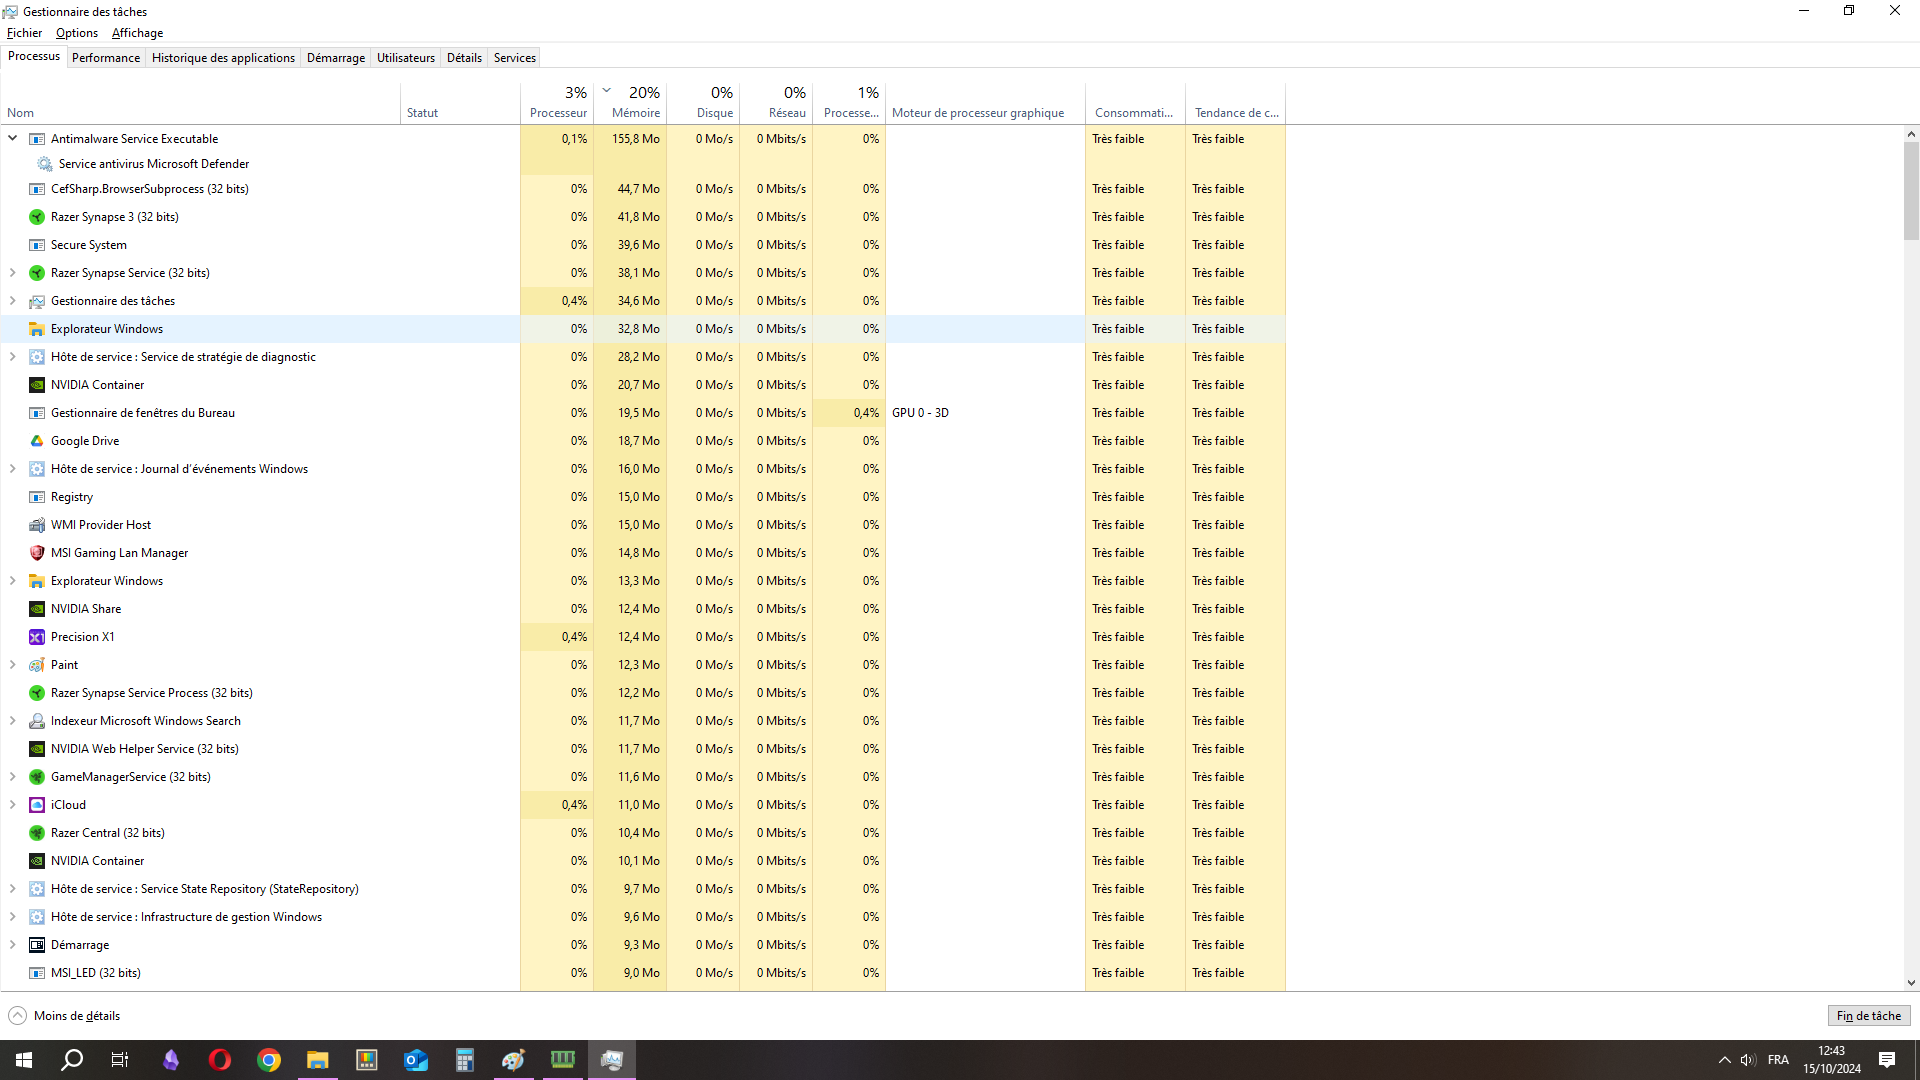Sort by Moteur de processeur graphique column

[985, 103]
